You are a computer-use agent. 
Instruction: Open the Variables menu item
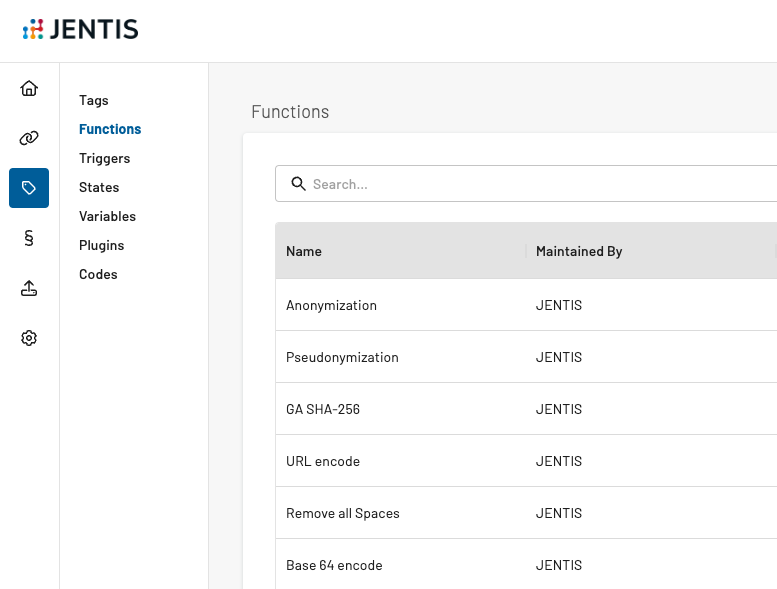point(108,216)
